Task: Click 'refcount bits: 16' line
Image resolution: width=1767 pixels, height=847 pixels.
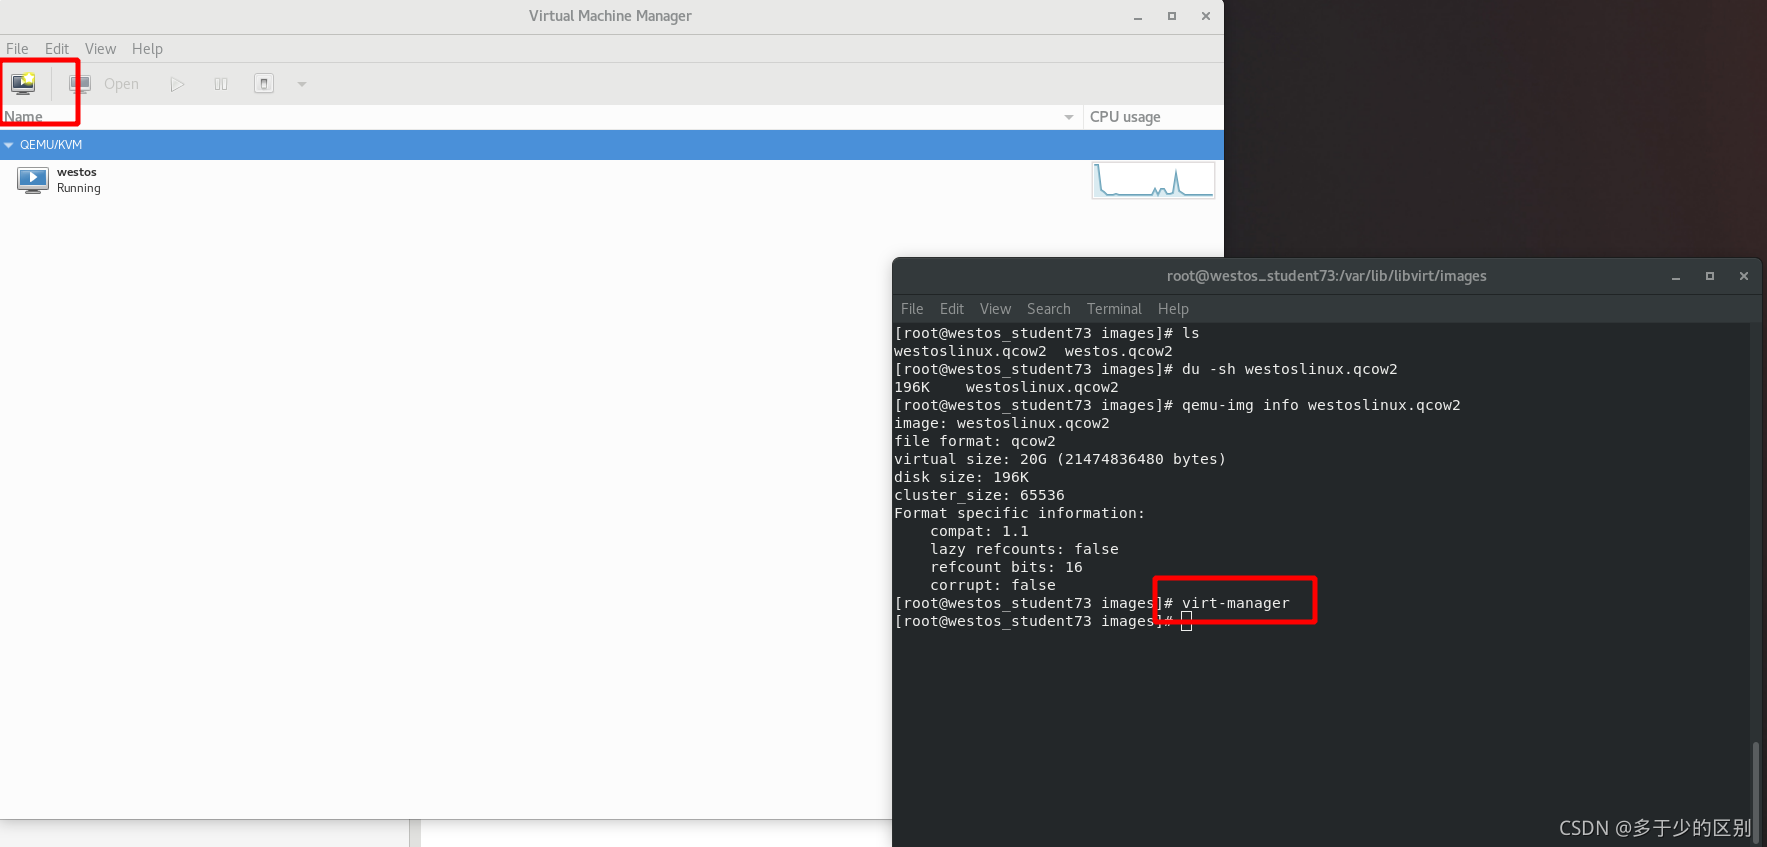Action: point(1006,567)
